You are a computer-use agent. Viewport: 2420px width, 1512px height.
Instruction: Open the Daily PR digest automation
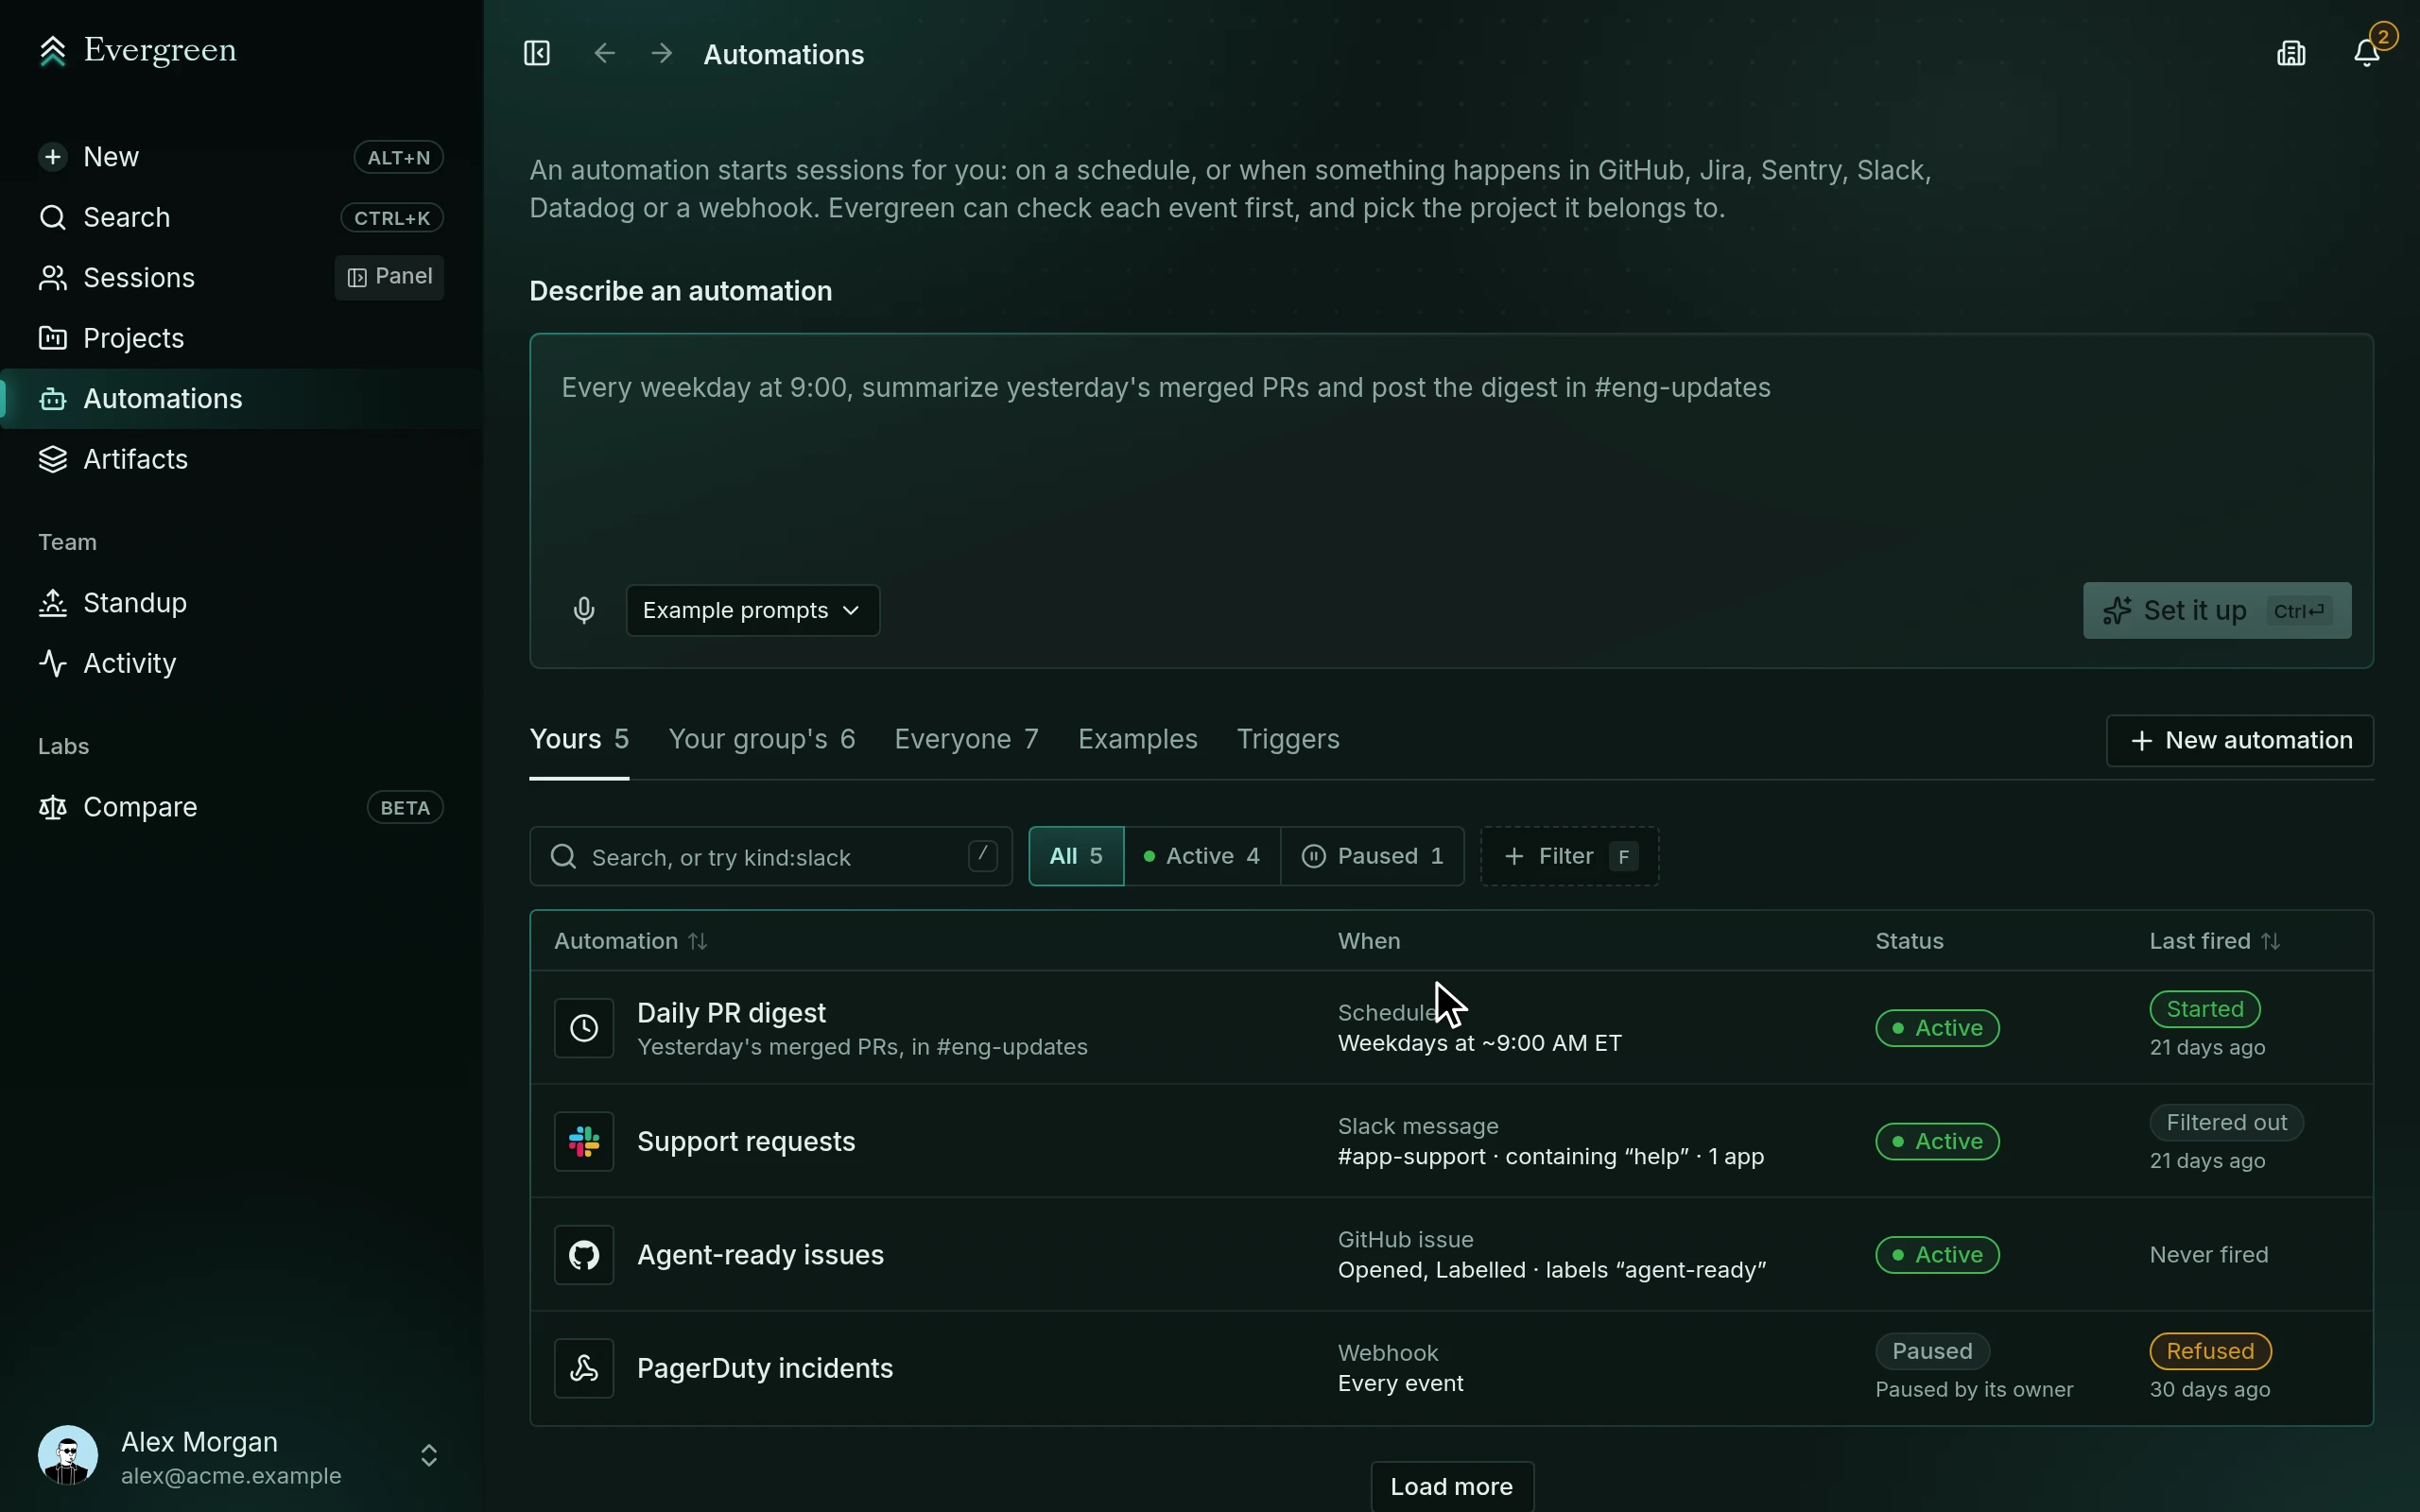point(1451,1028)
